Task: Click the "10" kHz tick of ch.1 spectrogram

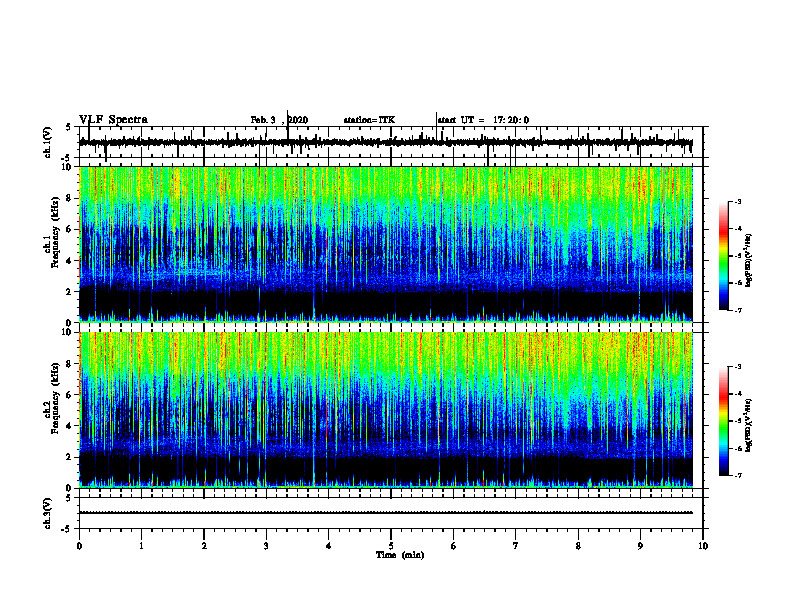Action: (67, 167)
